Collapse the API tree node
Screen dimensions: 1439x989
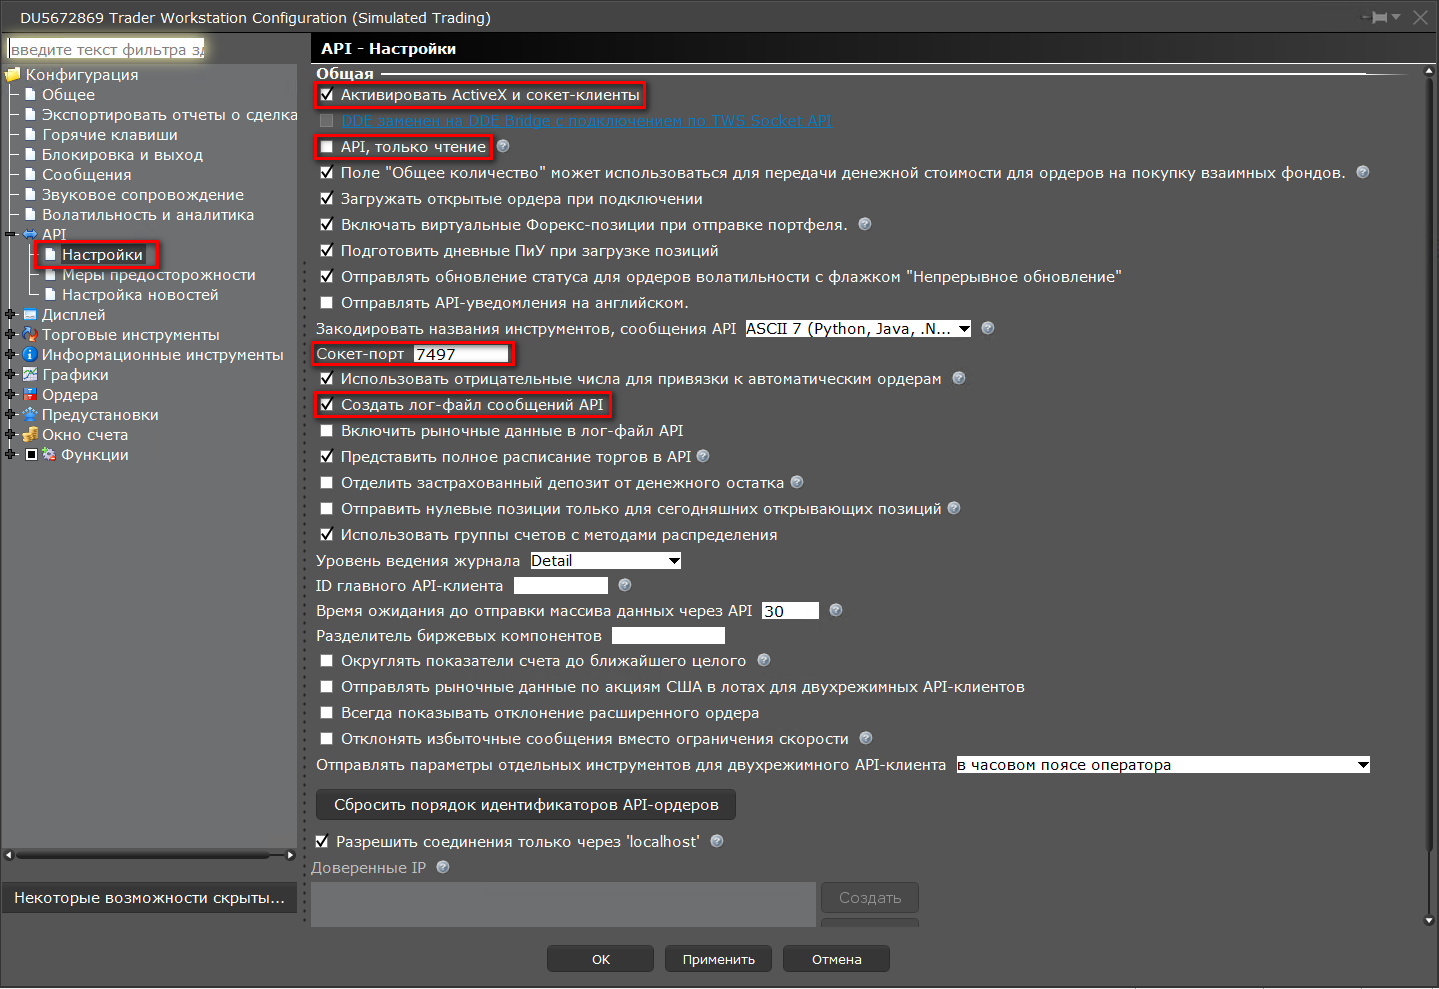coord(10,234)
